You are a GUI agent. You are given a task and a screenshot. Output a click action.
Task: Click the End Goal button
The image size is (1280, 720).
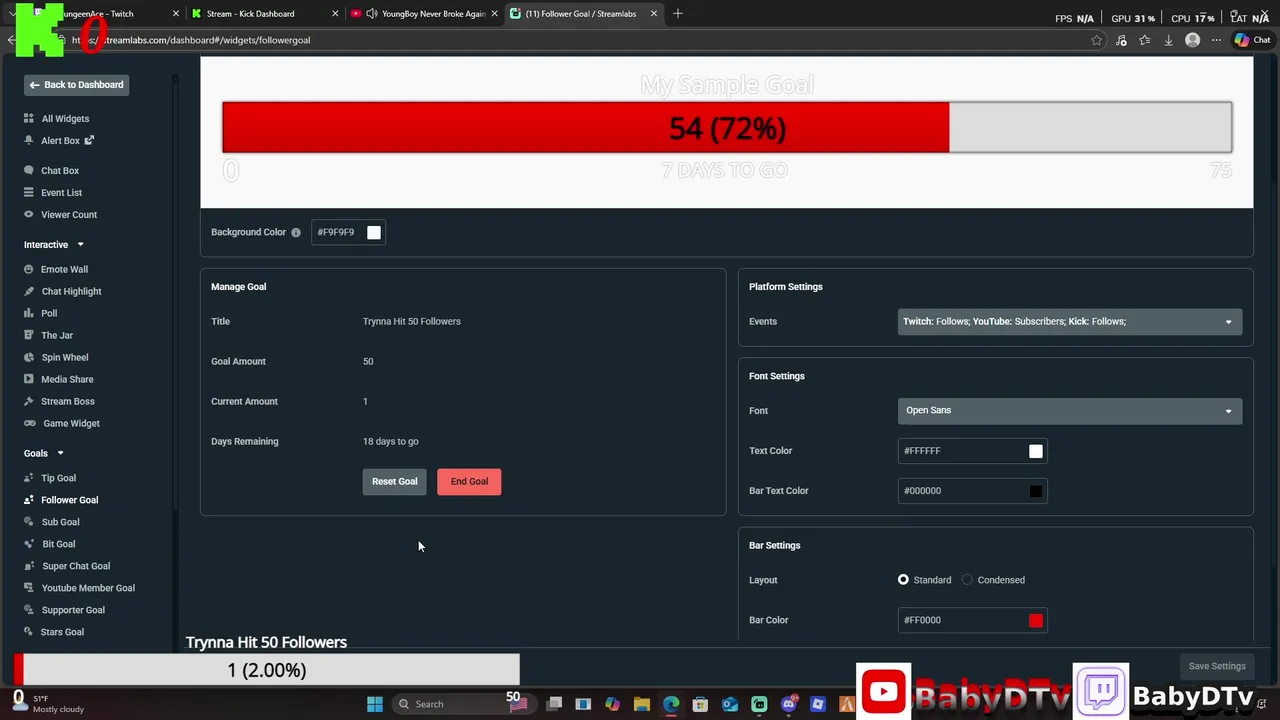(x=469, y=482)
